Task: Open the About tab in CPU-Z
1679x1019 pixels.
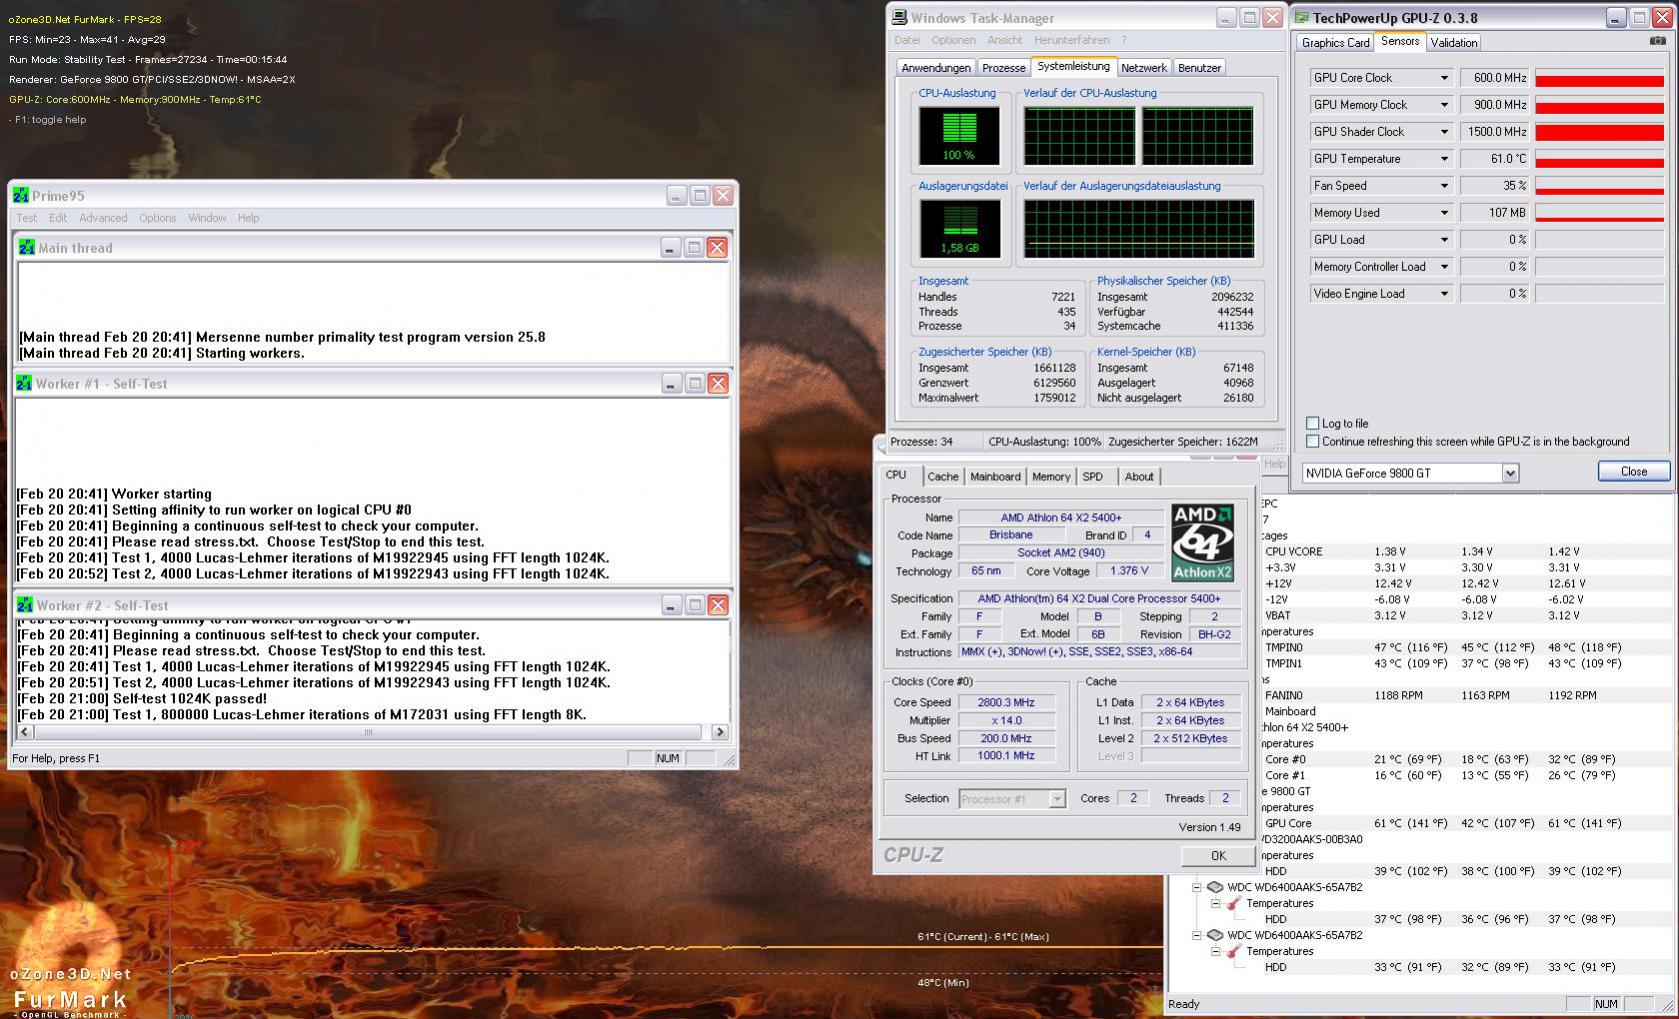Action: tap(1139, 477)
